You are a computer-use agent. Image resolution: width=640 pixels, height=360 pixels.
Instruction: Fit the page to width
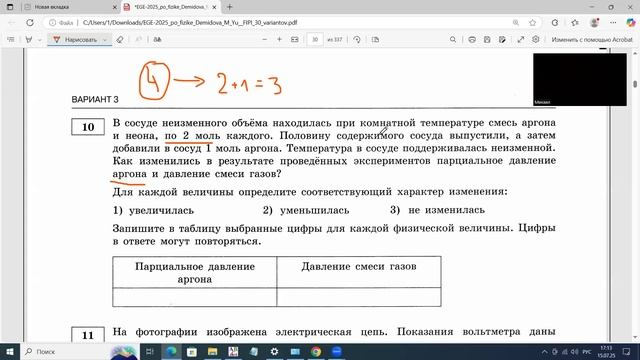pos(295,40)
